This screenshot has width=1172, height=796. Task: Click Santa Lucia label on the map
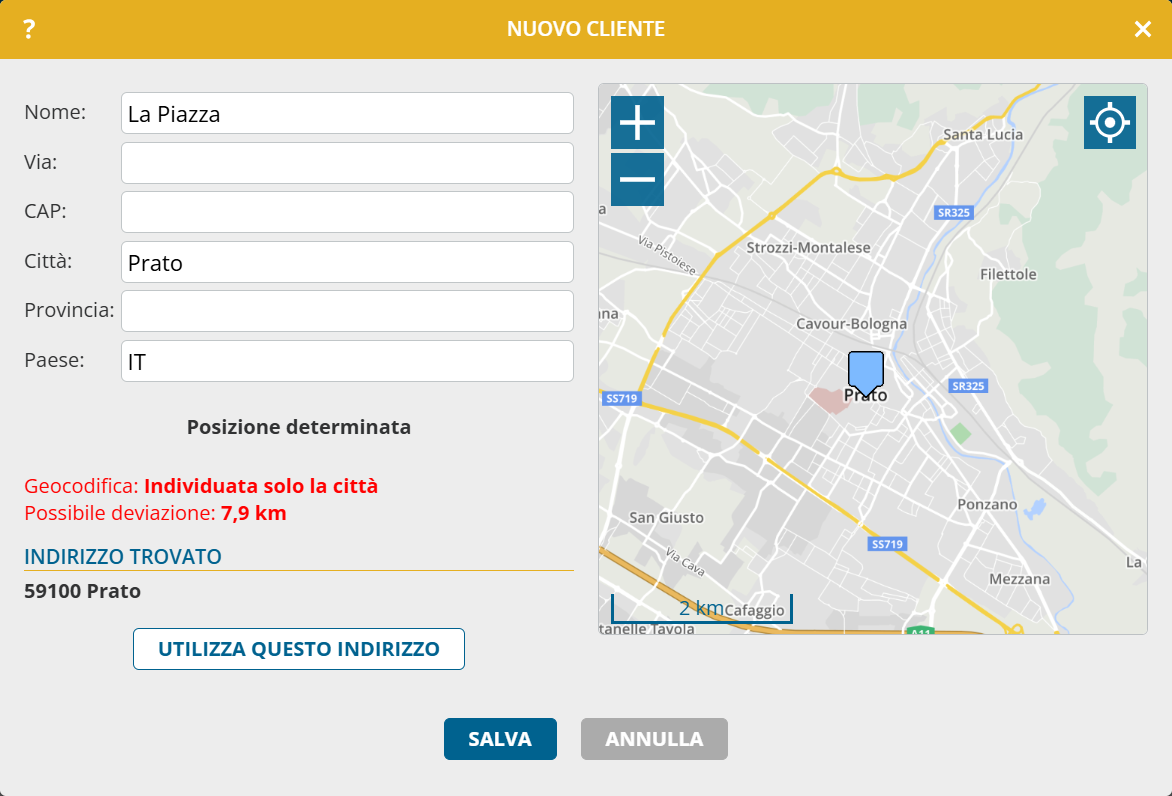[x=983, y=134]
